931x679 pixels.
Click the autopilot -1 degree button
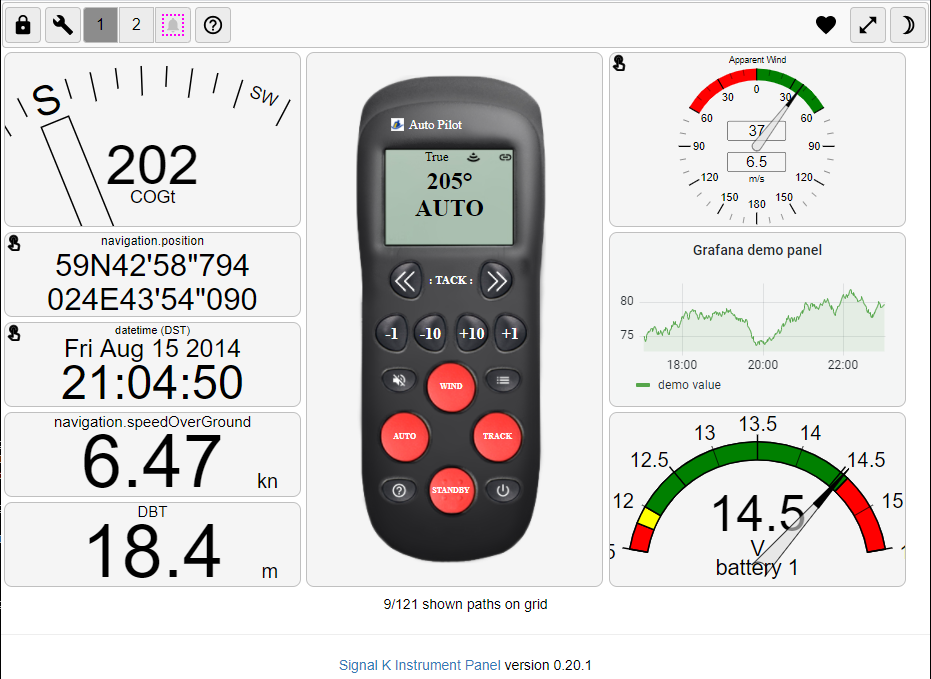coord(391,334)
